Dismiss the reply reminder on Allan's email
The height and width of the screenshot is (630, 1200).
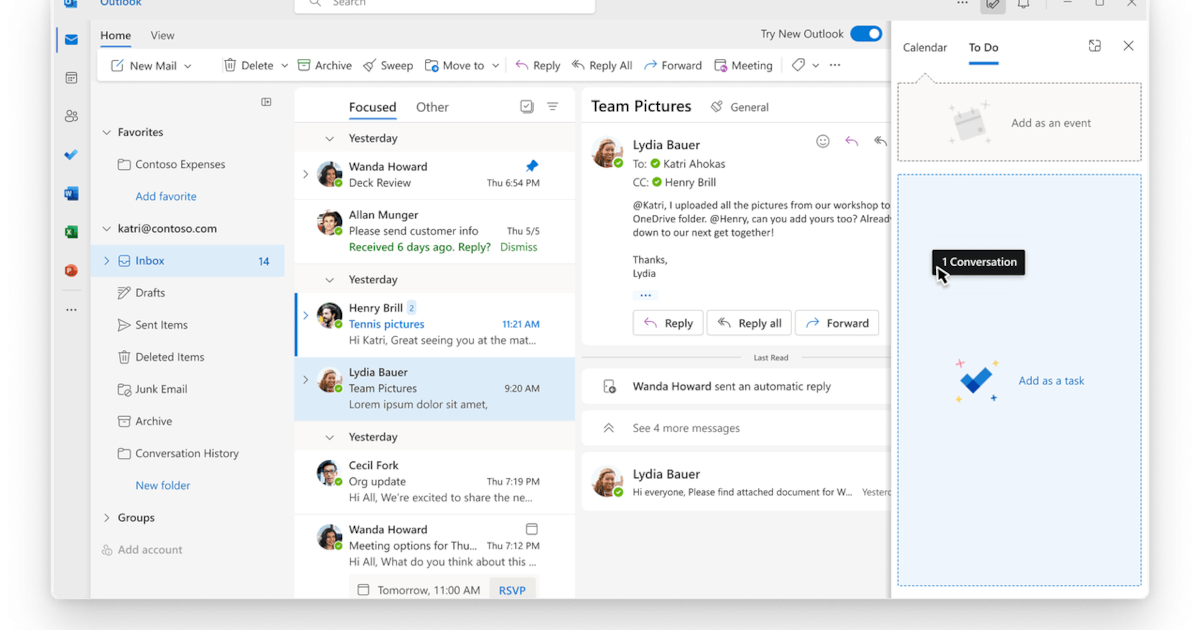(x=519, y=247)
